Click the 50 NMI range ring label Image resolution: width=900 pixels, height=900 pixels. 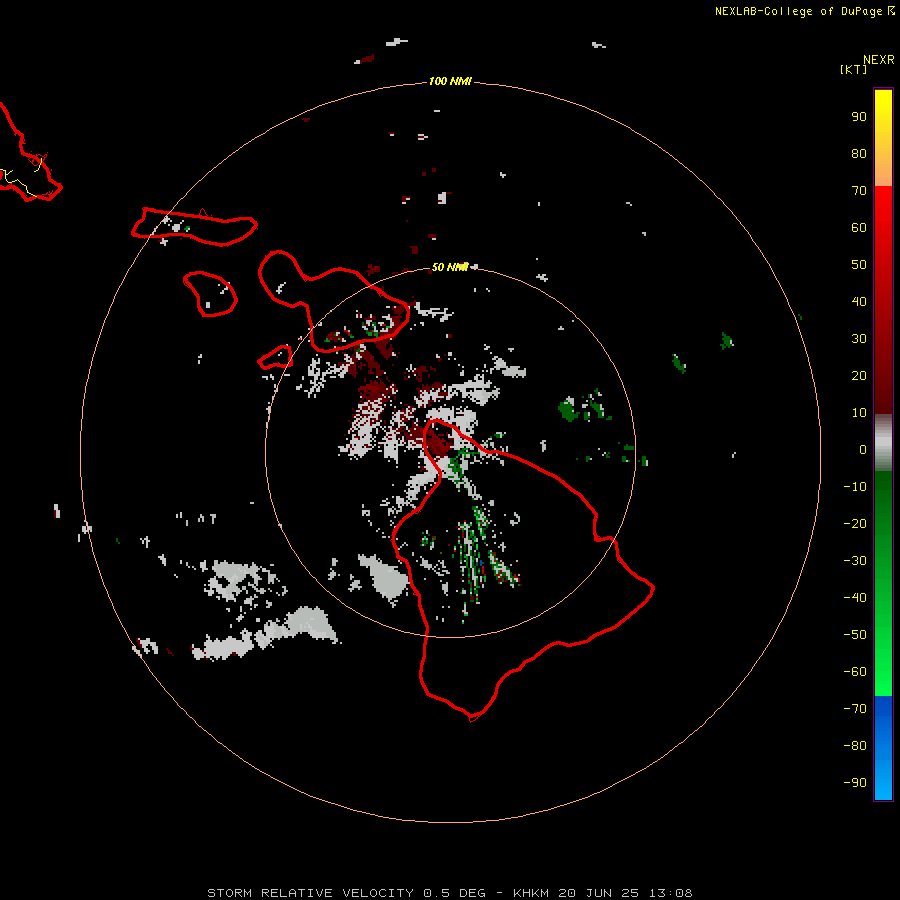click(x=449, y=267)
